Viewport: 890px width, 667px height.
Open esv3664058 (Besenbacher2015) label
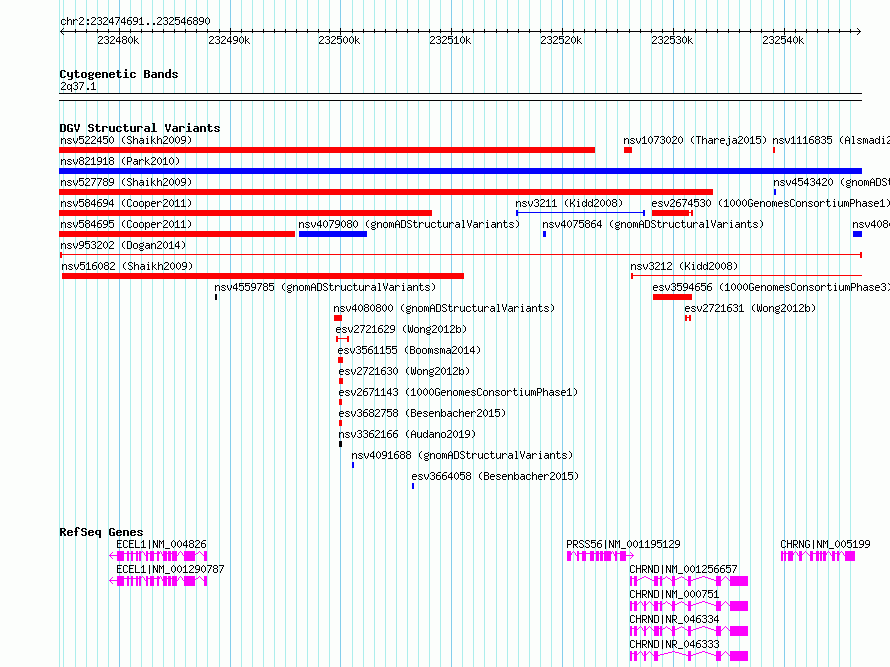tap(495, 476)
